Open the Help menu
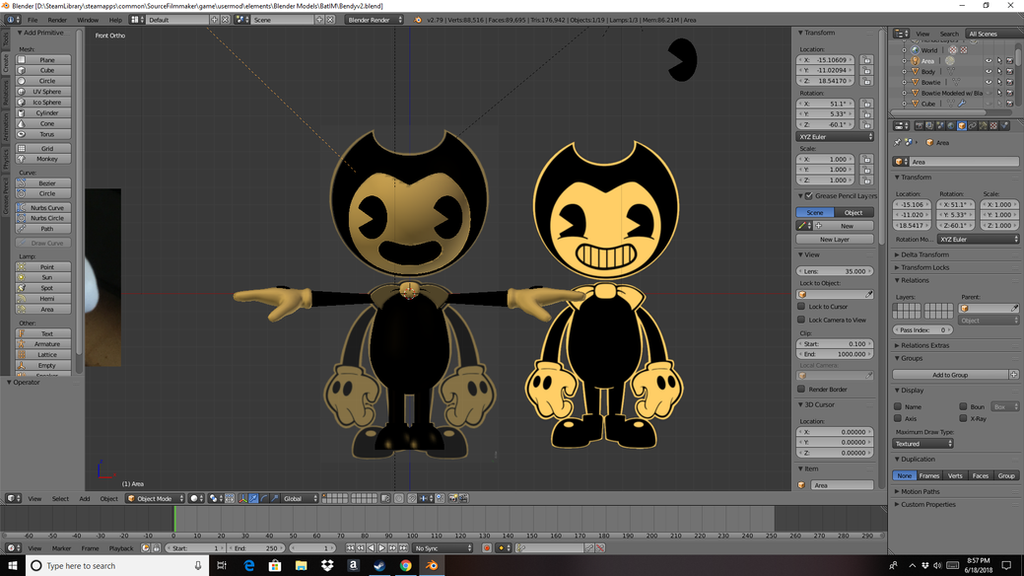 (115, 20)
